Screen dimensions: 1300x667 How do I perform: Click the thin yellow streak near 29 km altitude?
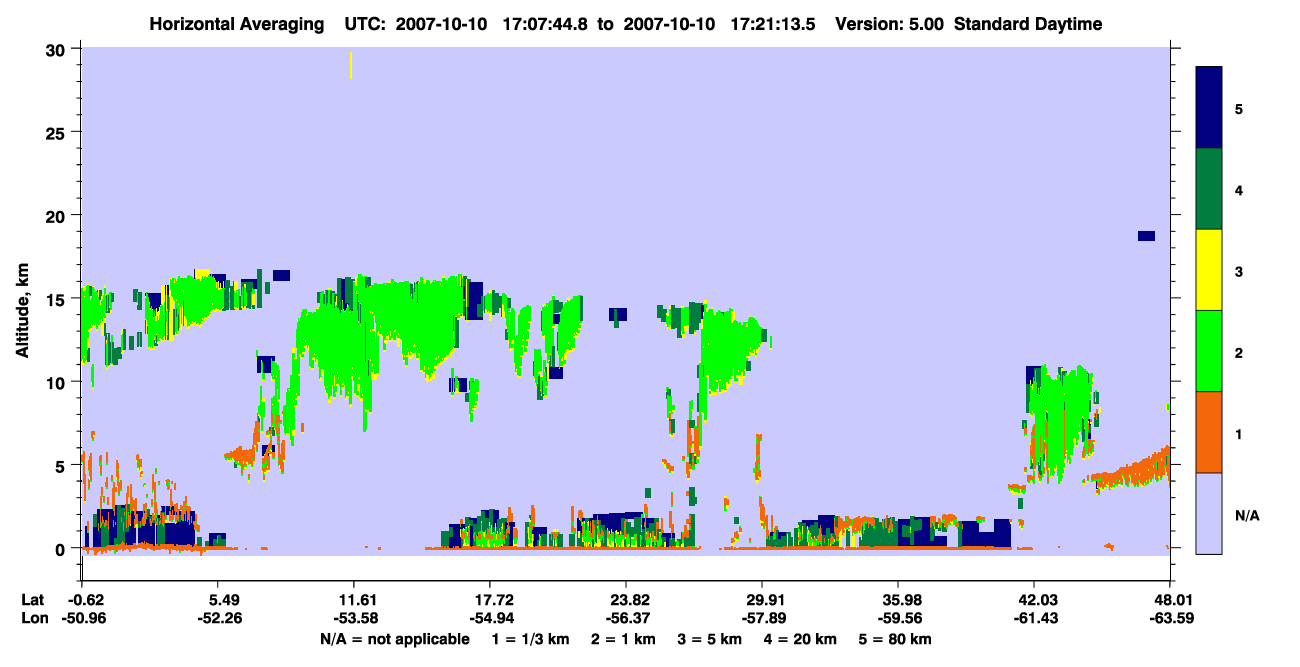click(350, 65)
